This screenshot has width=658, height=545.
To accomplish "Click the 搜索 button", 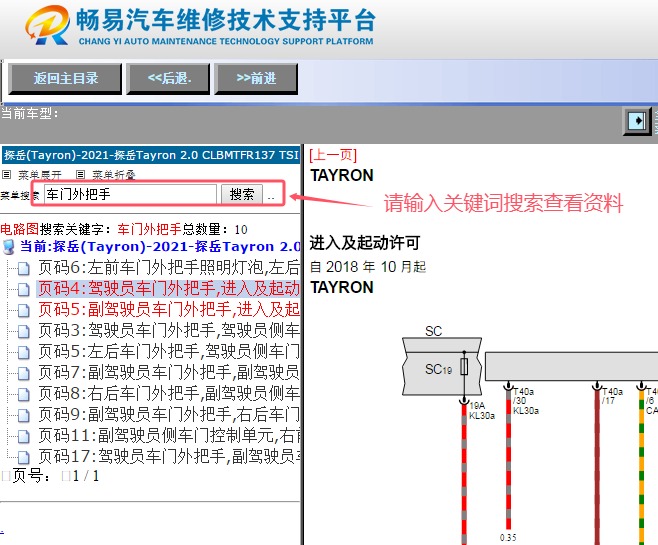I will [x=242, y=195].
